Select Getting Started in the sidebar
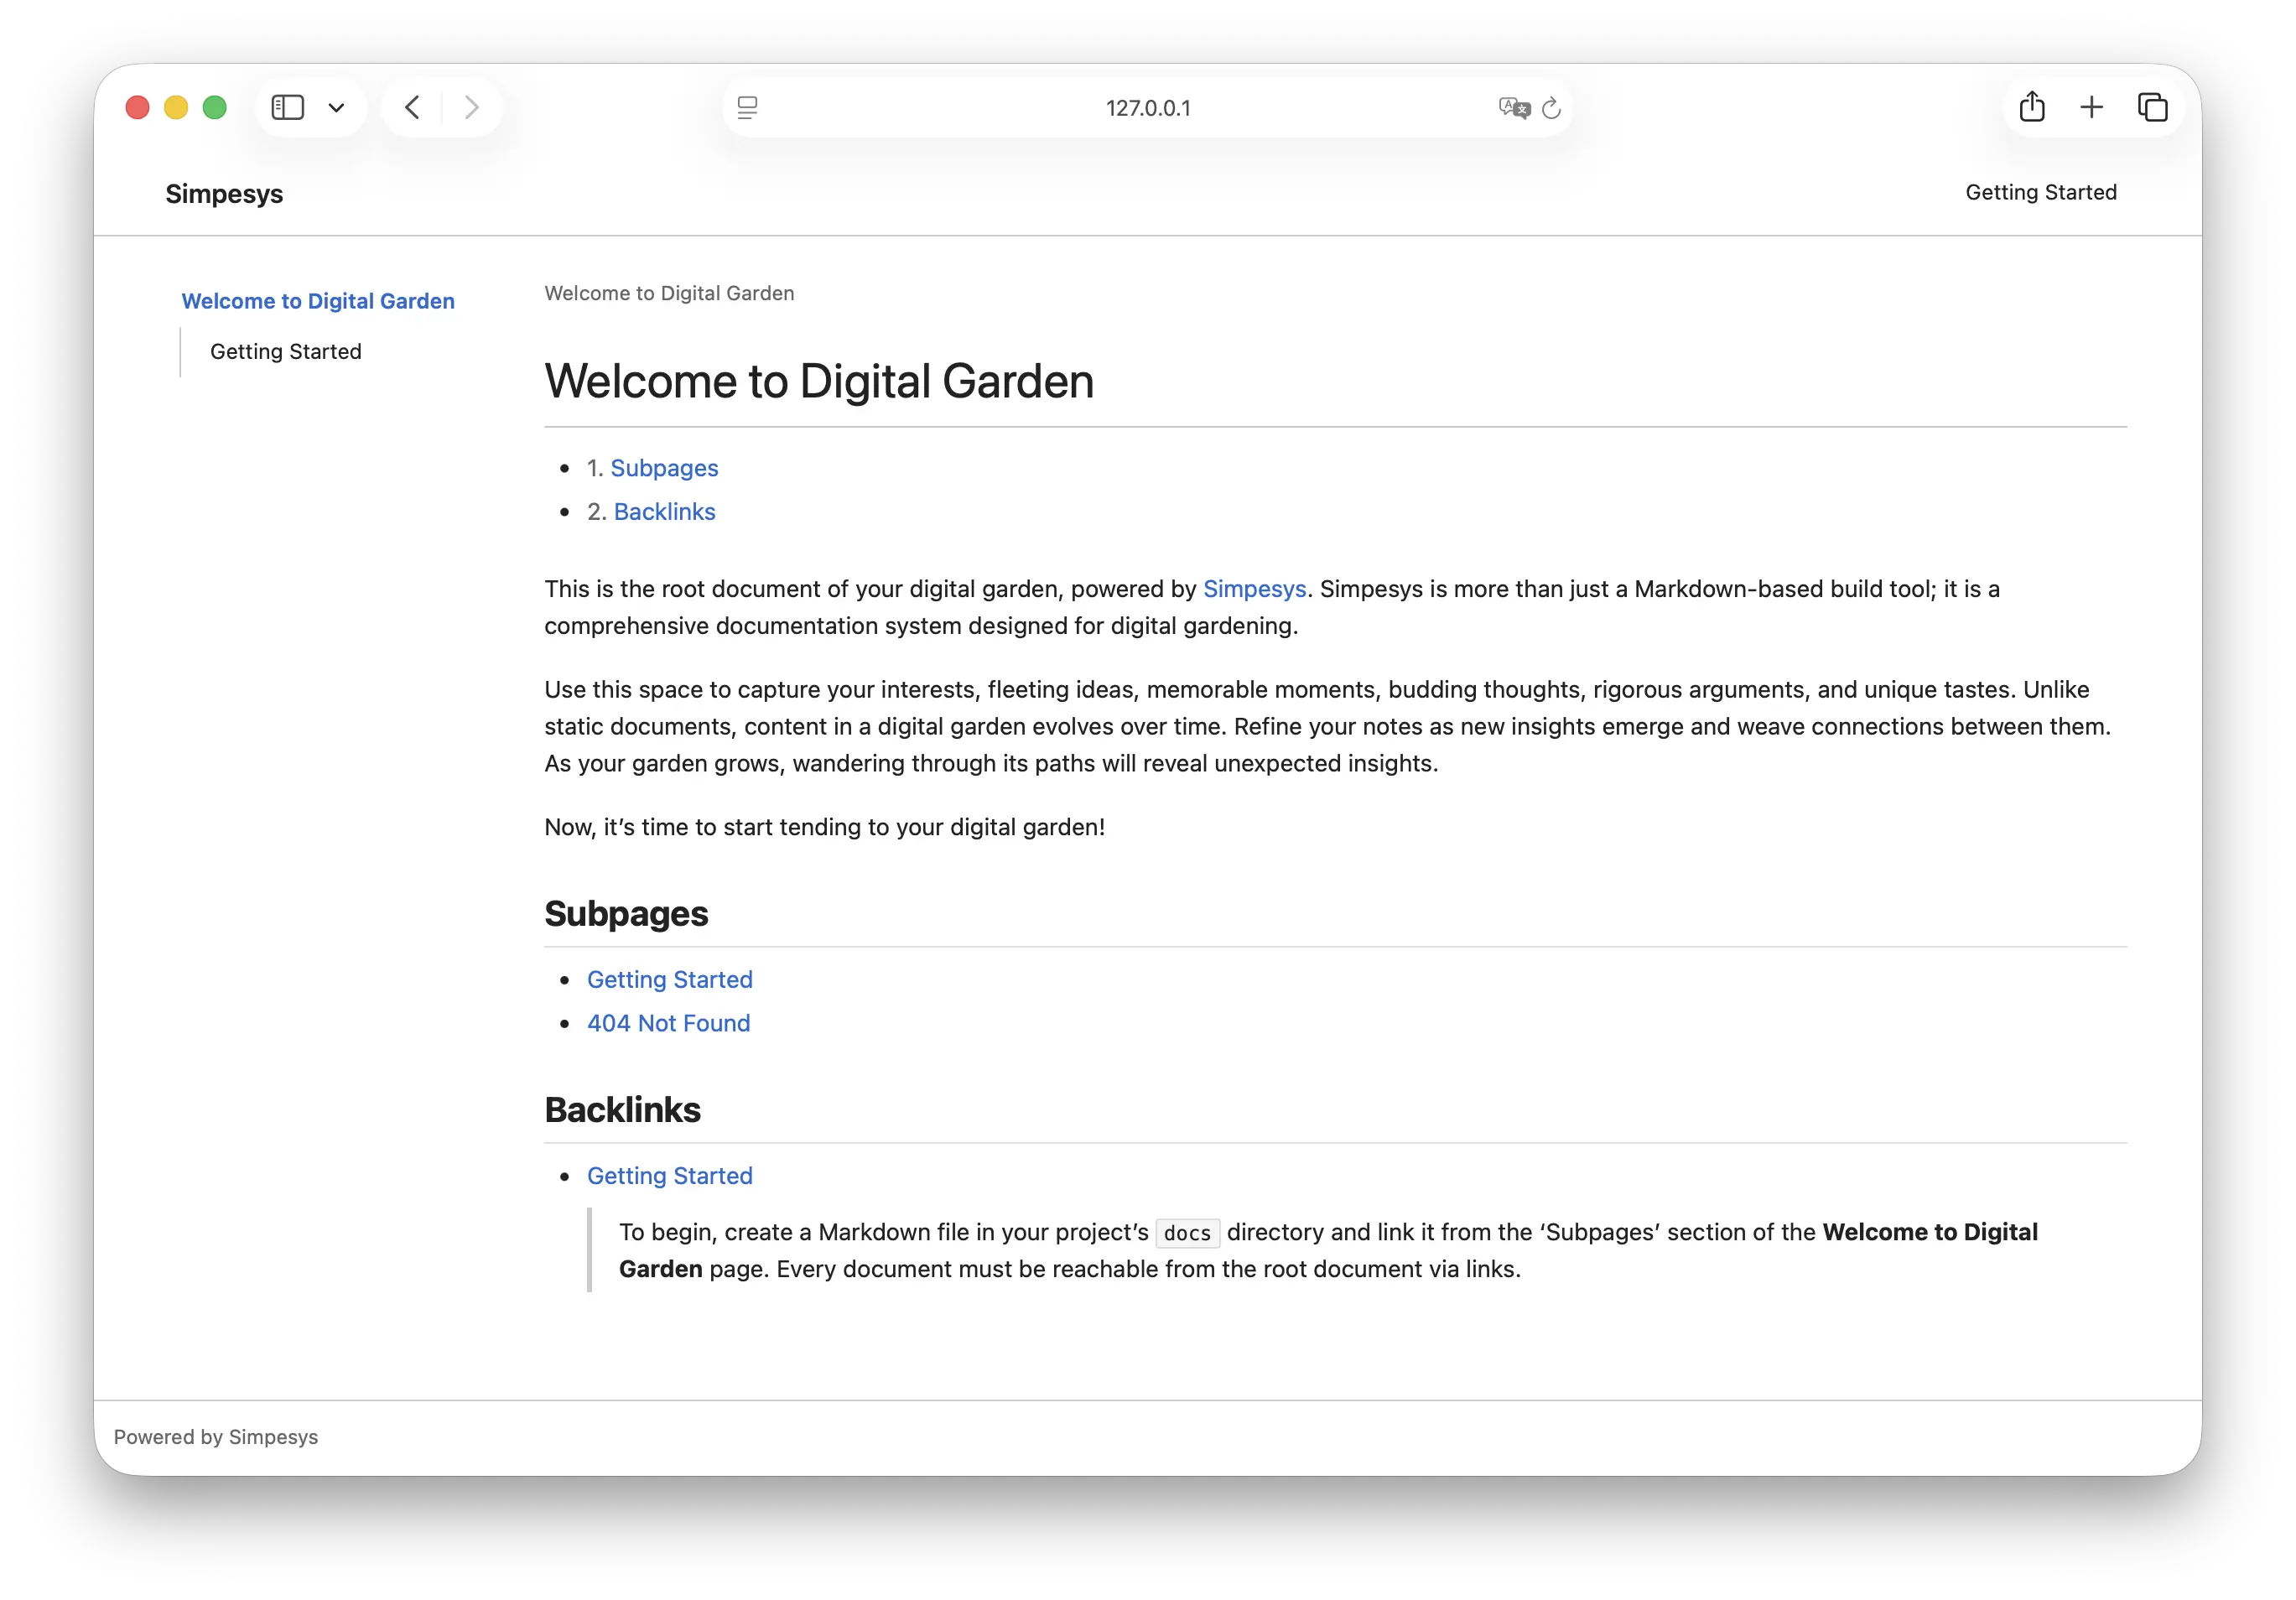Viewport: 2296px width, 1600px height. (x=285, y=351)
